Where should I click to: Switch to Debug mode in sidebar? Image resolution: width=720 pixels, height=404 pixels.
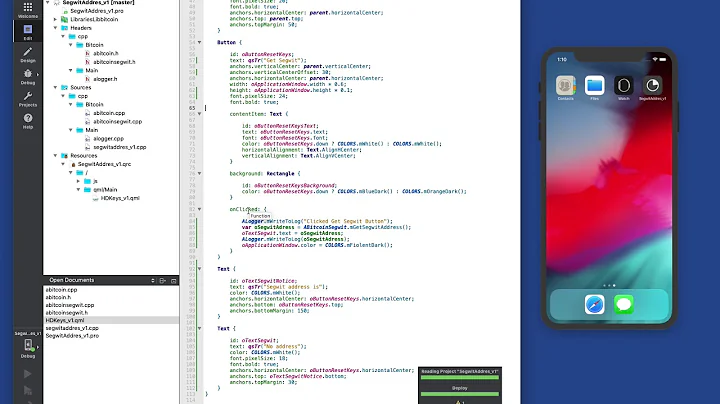click(x=28, y=77)
